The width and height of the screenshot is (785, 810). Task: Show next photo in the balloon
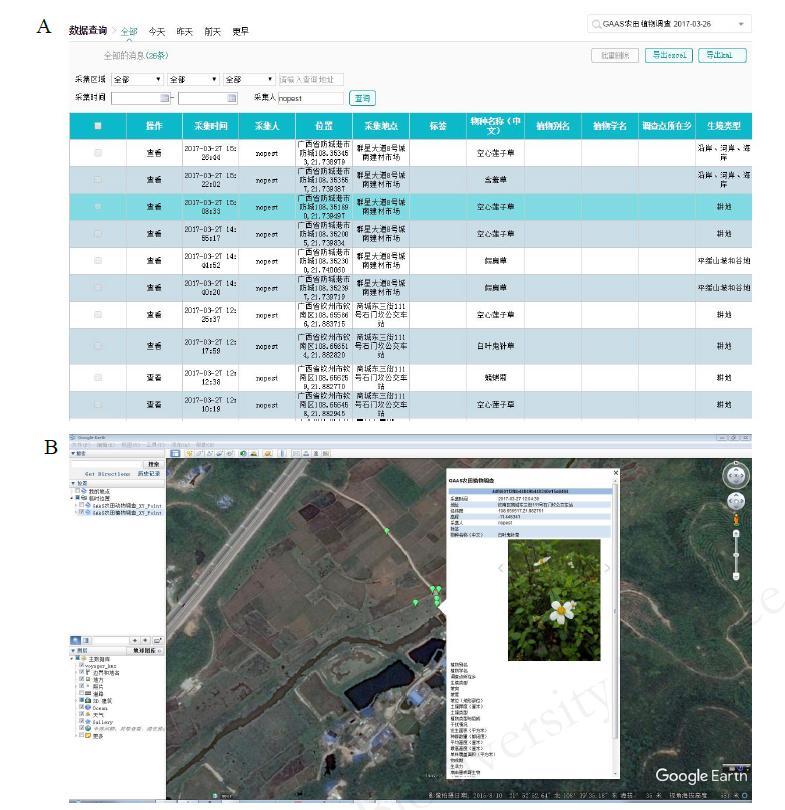607,568
